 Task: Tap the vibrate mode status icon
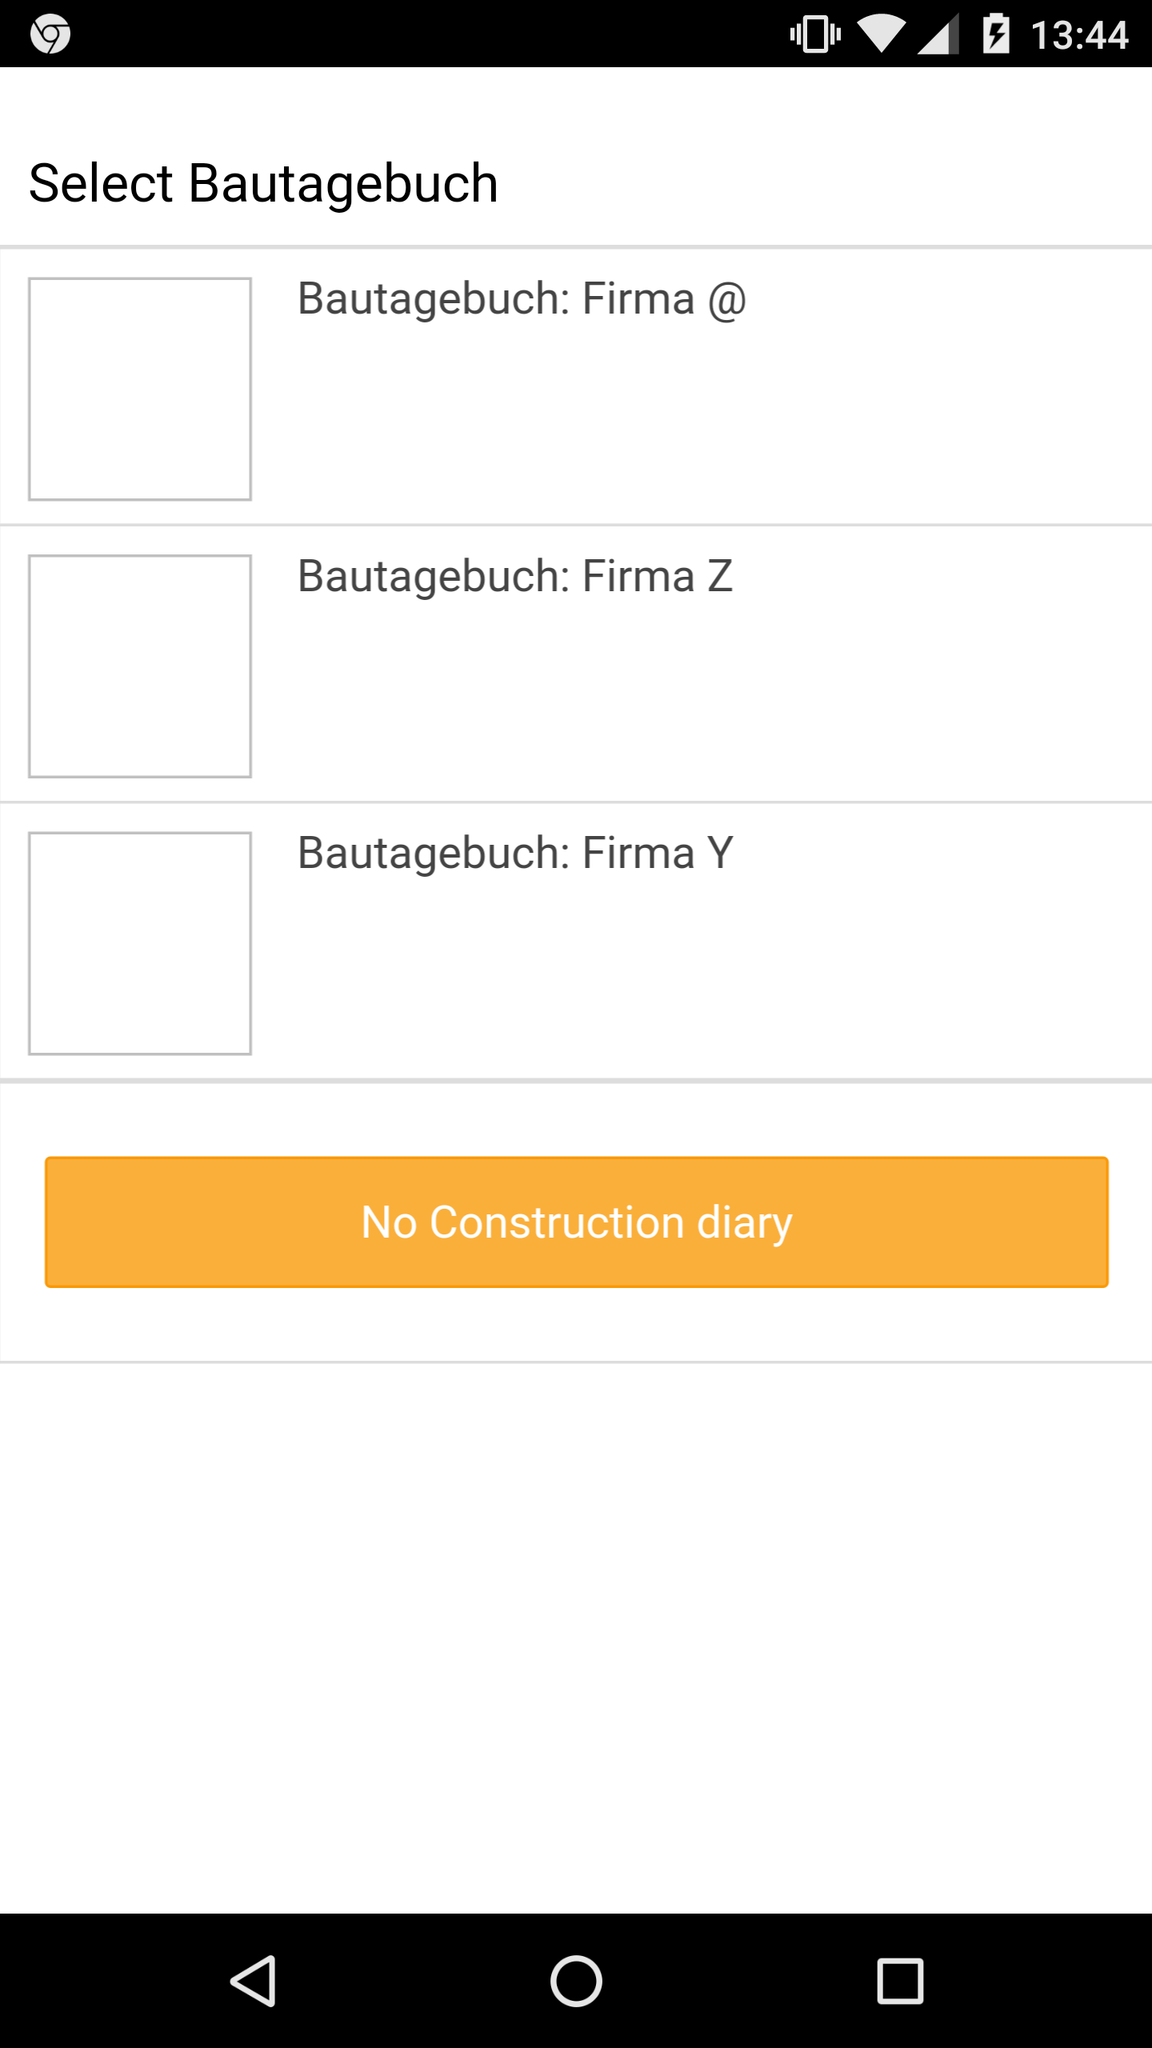tap(815, 35)
